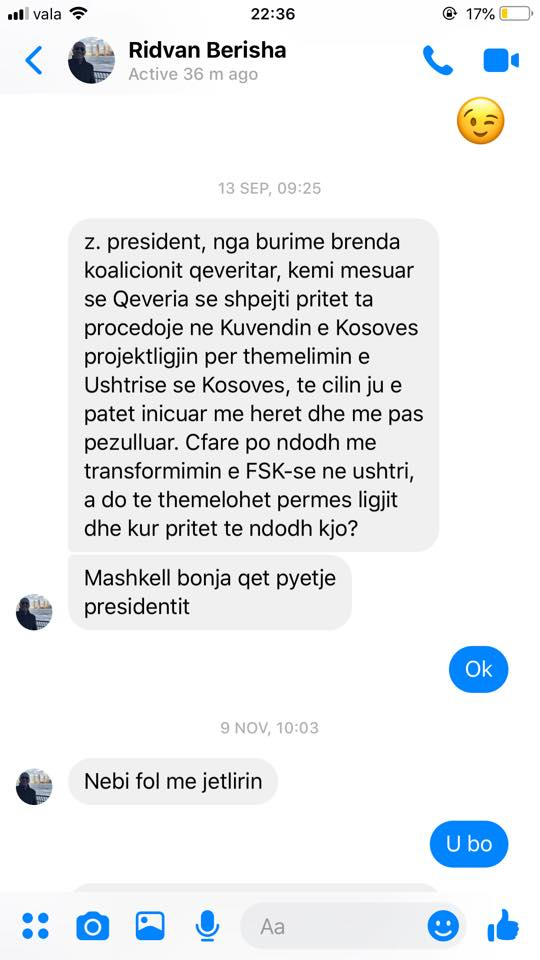Tap Ridvan Berisha's header profile picture
The width and height of the screenshot is (540, 960).
[x=91, y=61]
